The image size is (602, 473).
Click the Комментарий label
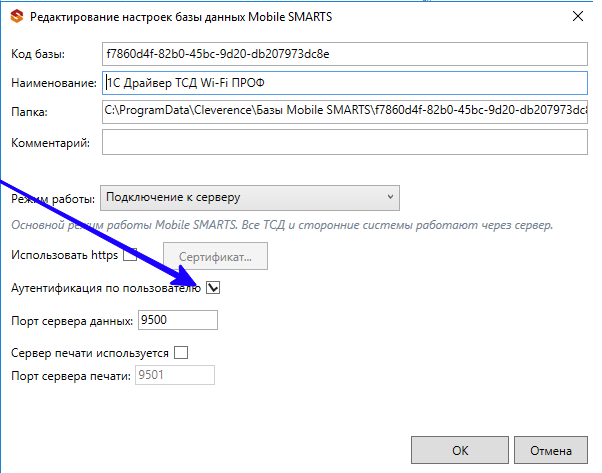click(50, 143)
